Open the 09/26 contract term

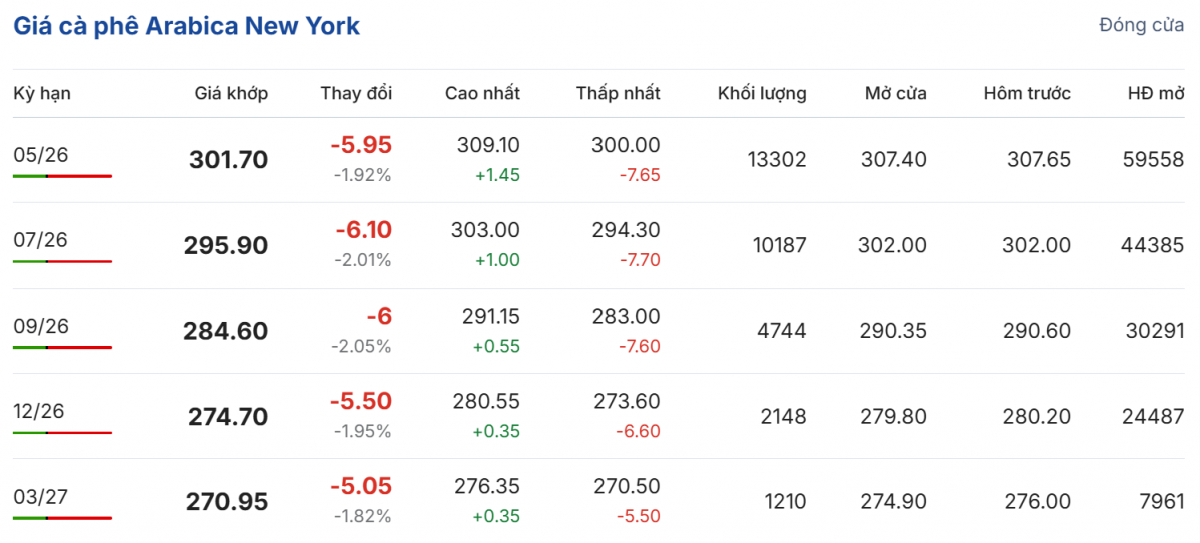(x=41, y=326)
